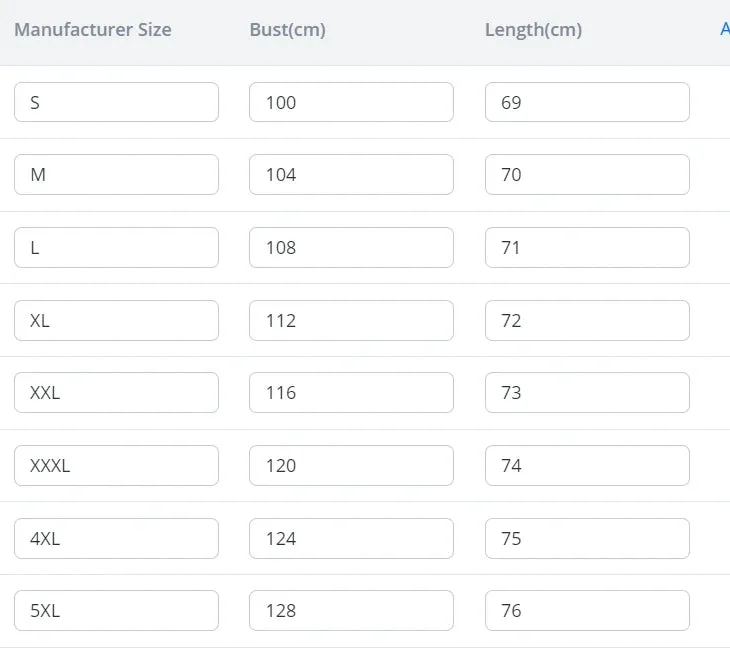Click the XL manufacturer size field
The image size is (730, 651).
point(116,320)
